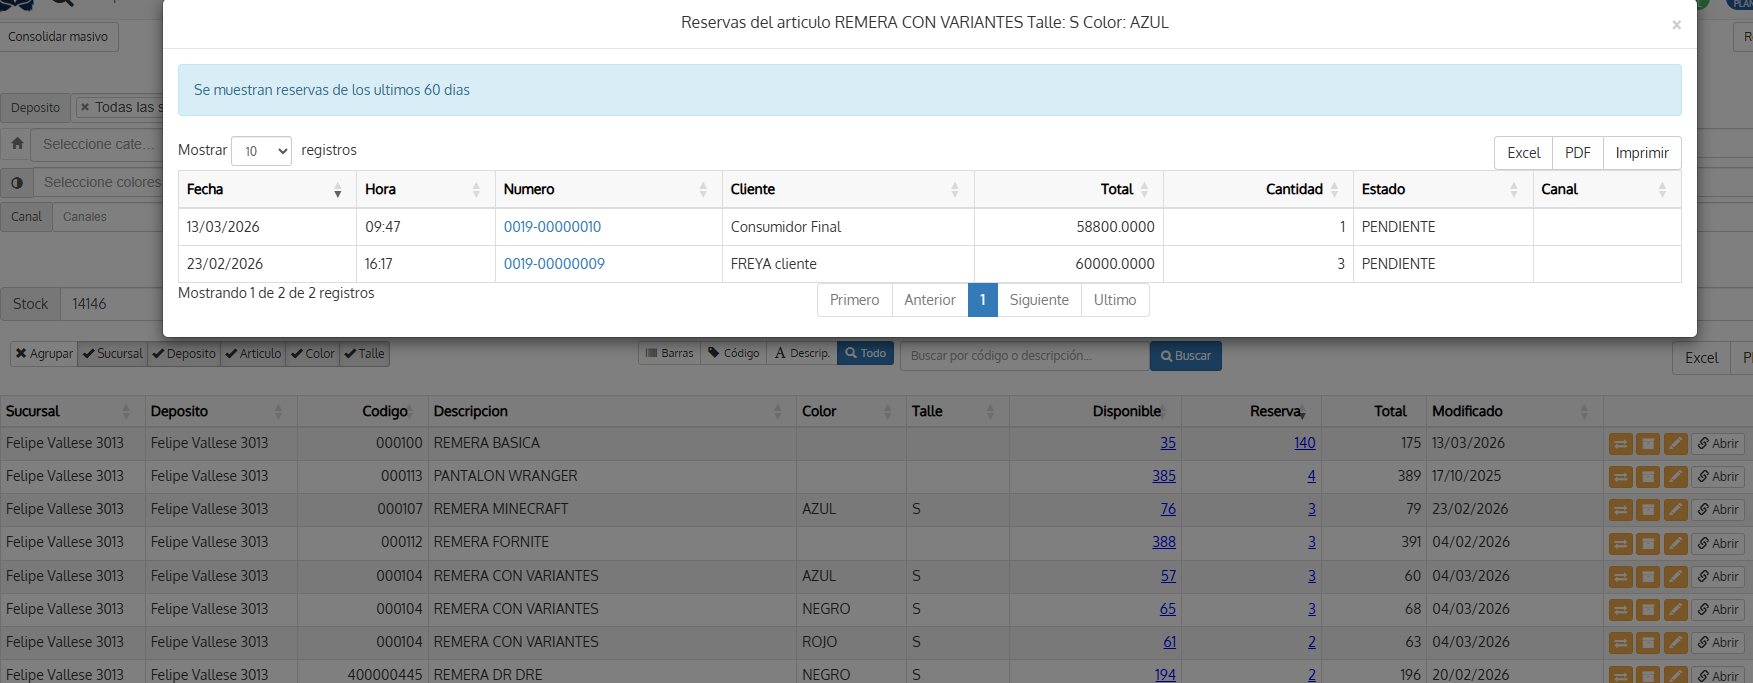
Task: Click Imprimir button in modal
Action: [x=1642, y=153]
